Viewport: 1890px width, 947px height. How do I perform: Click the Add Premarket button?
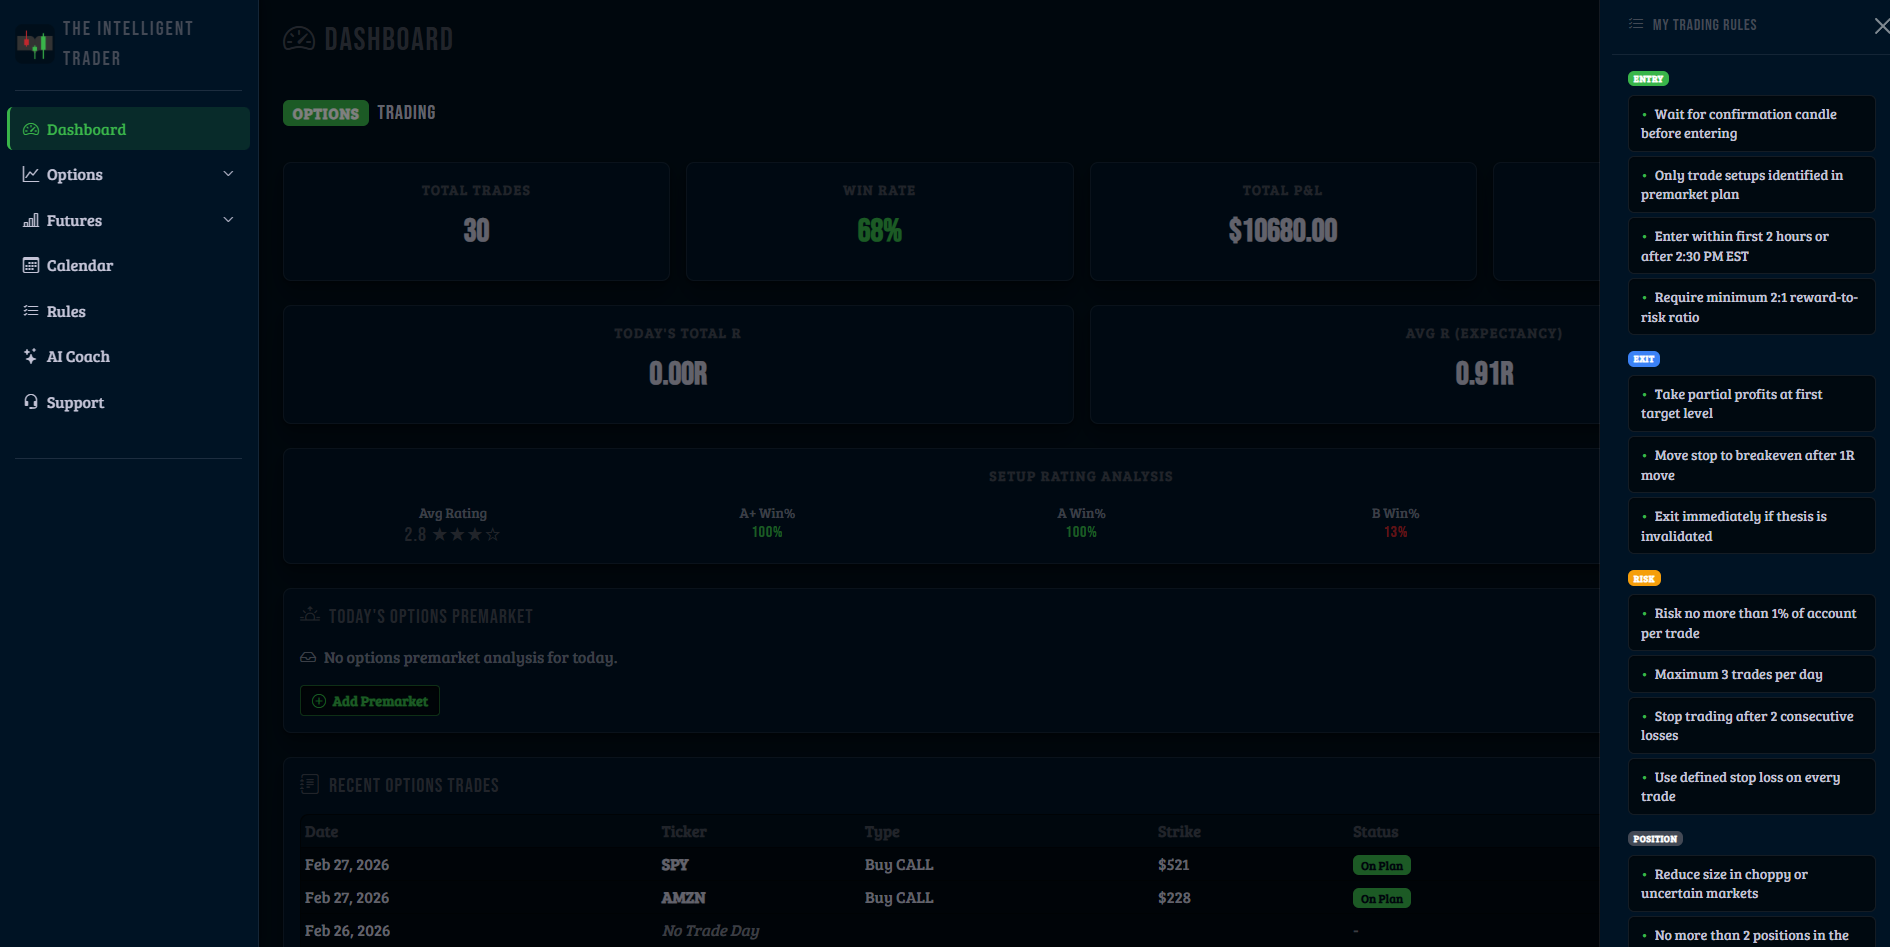[369, 700]
